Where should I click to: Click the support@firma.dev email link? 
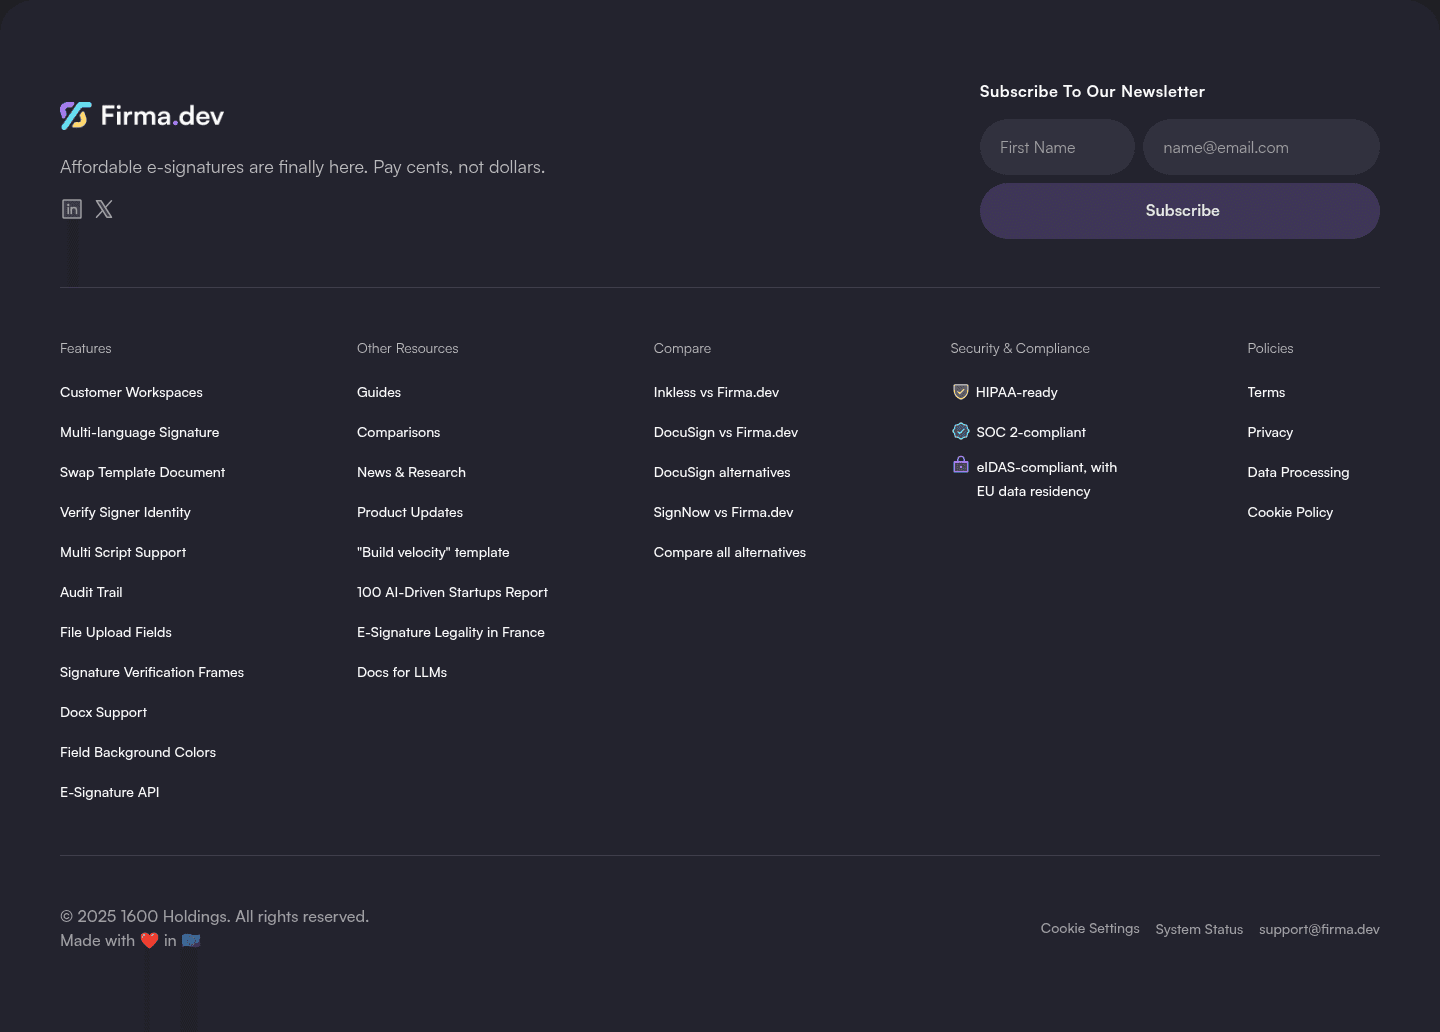1319,929
